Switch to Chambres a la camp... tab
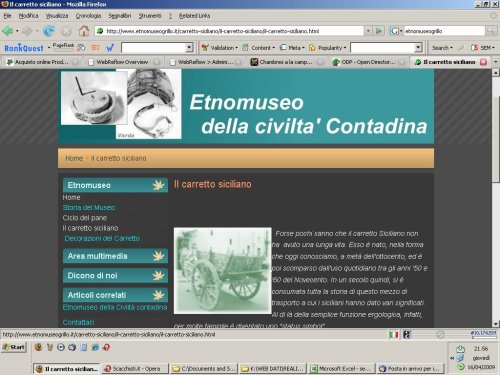This screenshot has height=375, width=500. pyautogui.click(x=286, y=62)
